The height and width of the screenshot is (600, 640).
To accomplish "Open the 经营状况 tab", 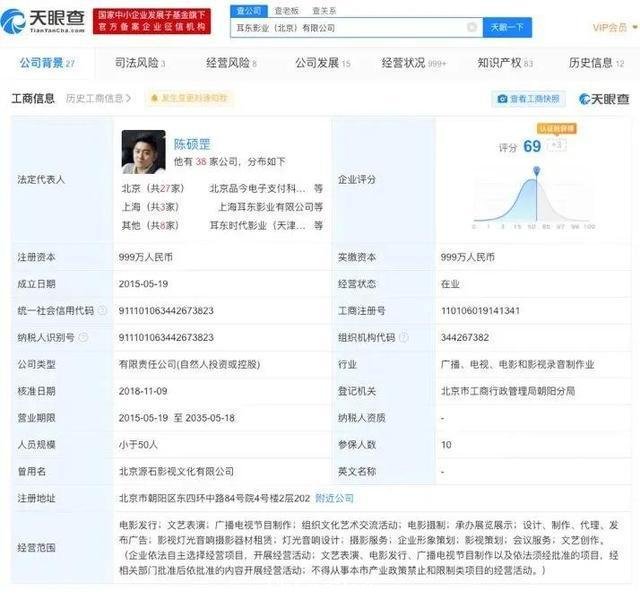I will click(x=414, y=63).
